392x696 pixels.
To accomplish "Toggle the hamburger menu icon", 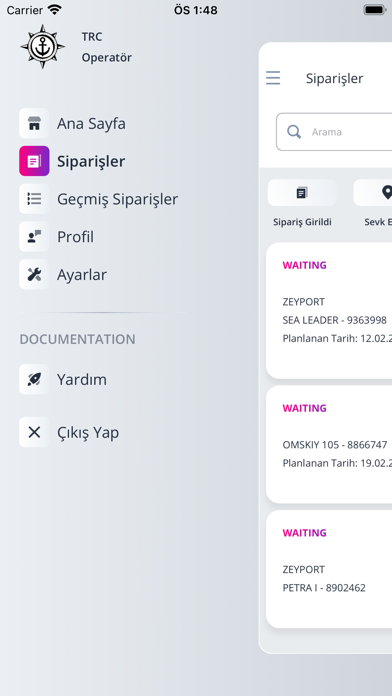I will pyautogui.click(x=273, y=78).
